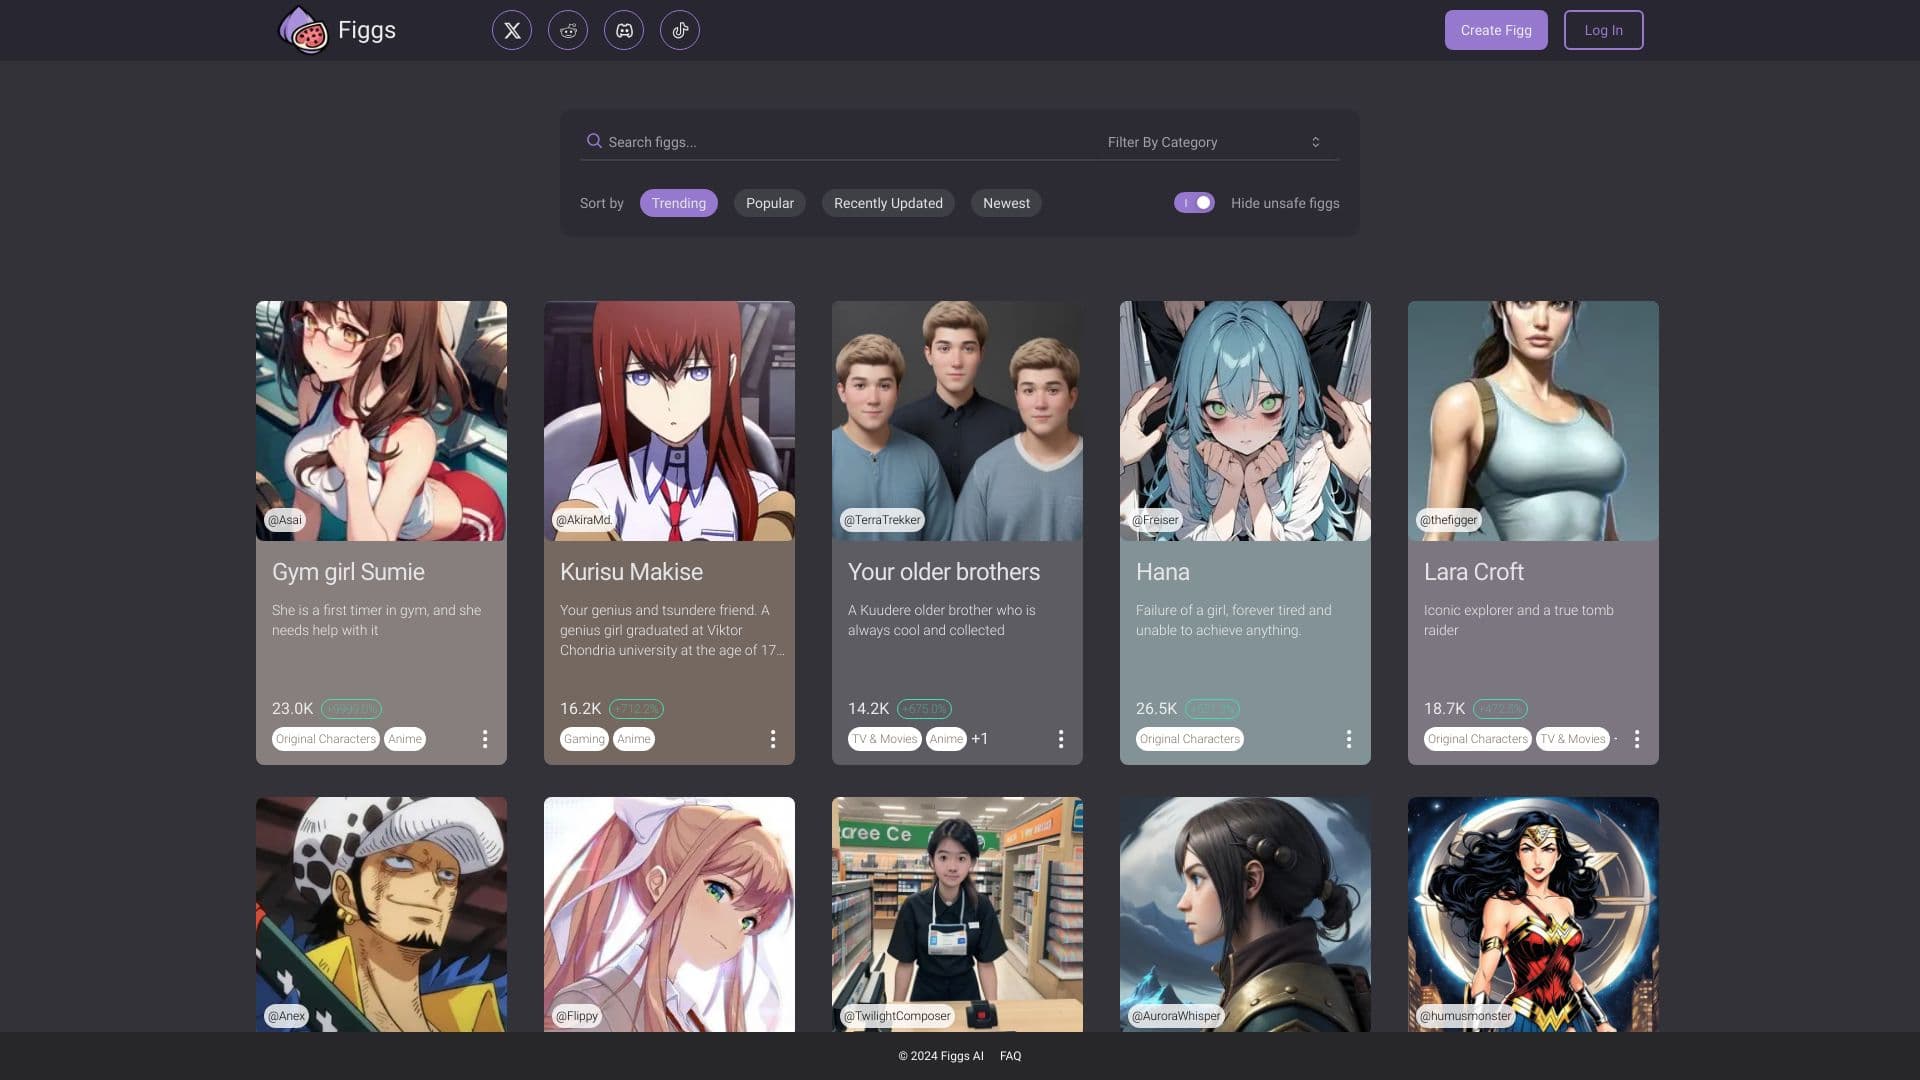Viewport: 1920px width, 1080px height.
Task: Sort figgs by Popular
Action: pyautogui.click(x=769, y=203)
